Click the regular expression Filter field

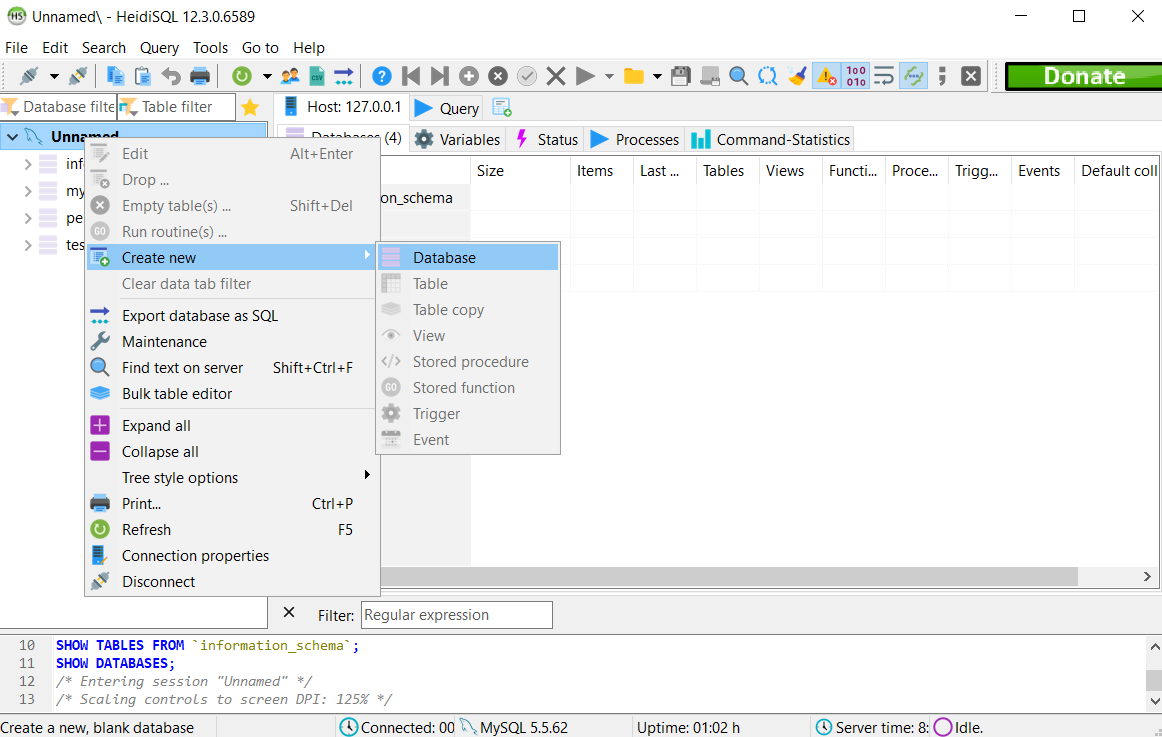pos(456,615)
